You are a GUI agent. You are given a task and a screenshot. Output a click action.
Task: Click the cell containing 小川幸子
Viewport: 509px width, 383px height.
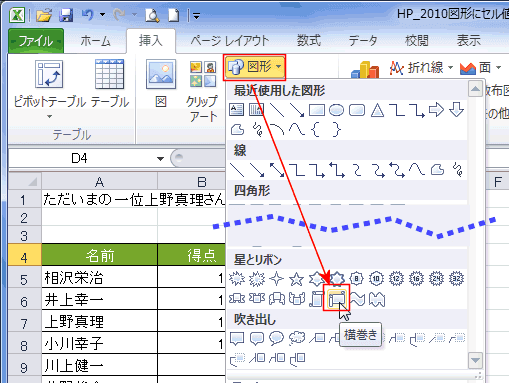click(99, 343)
